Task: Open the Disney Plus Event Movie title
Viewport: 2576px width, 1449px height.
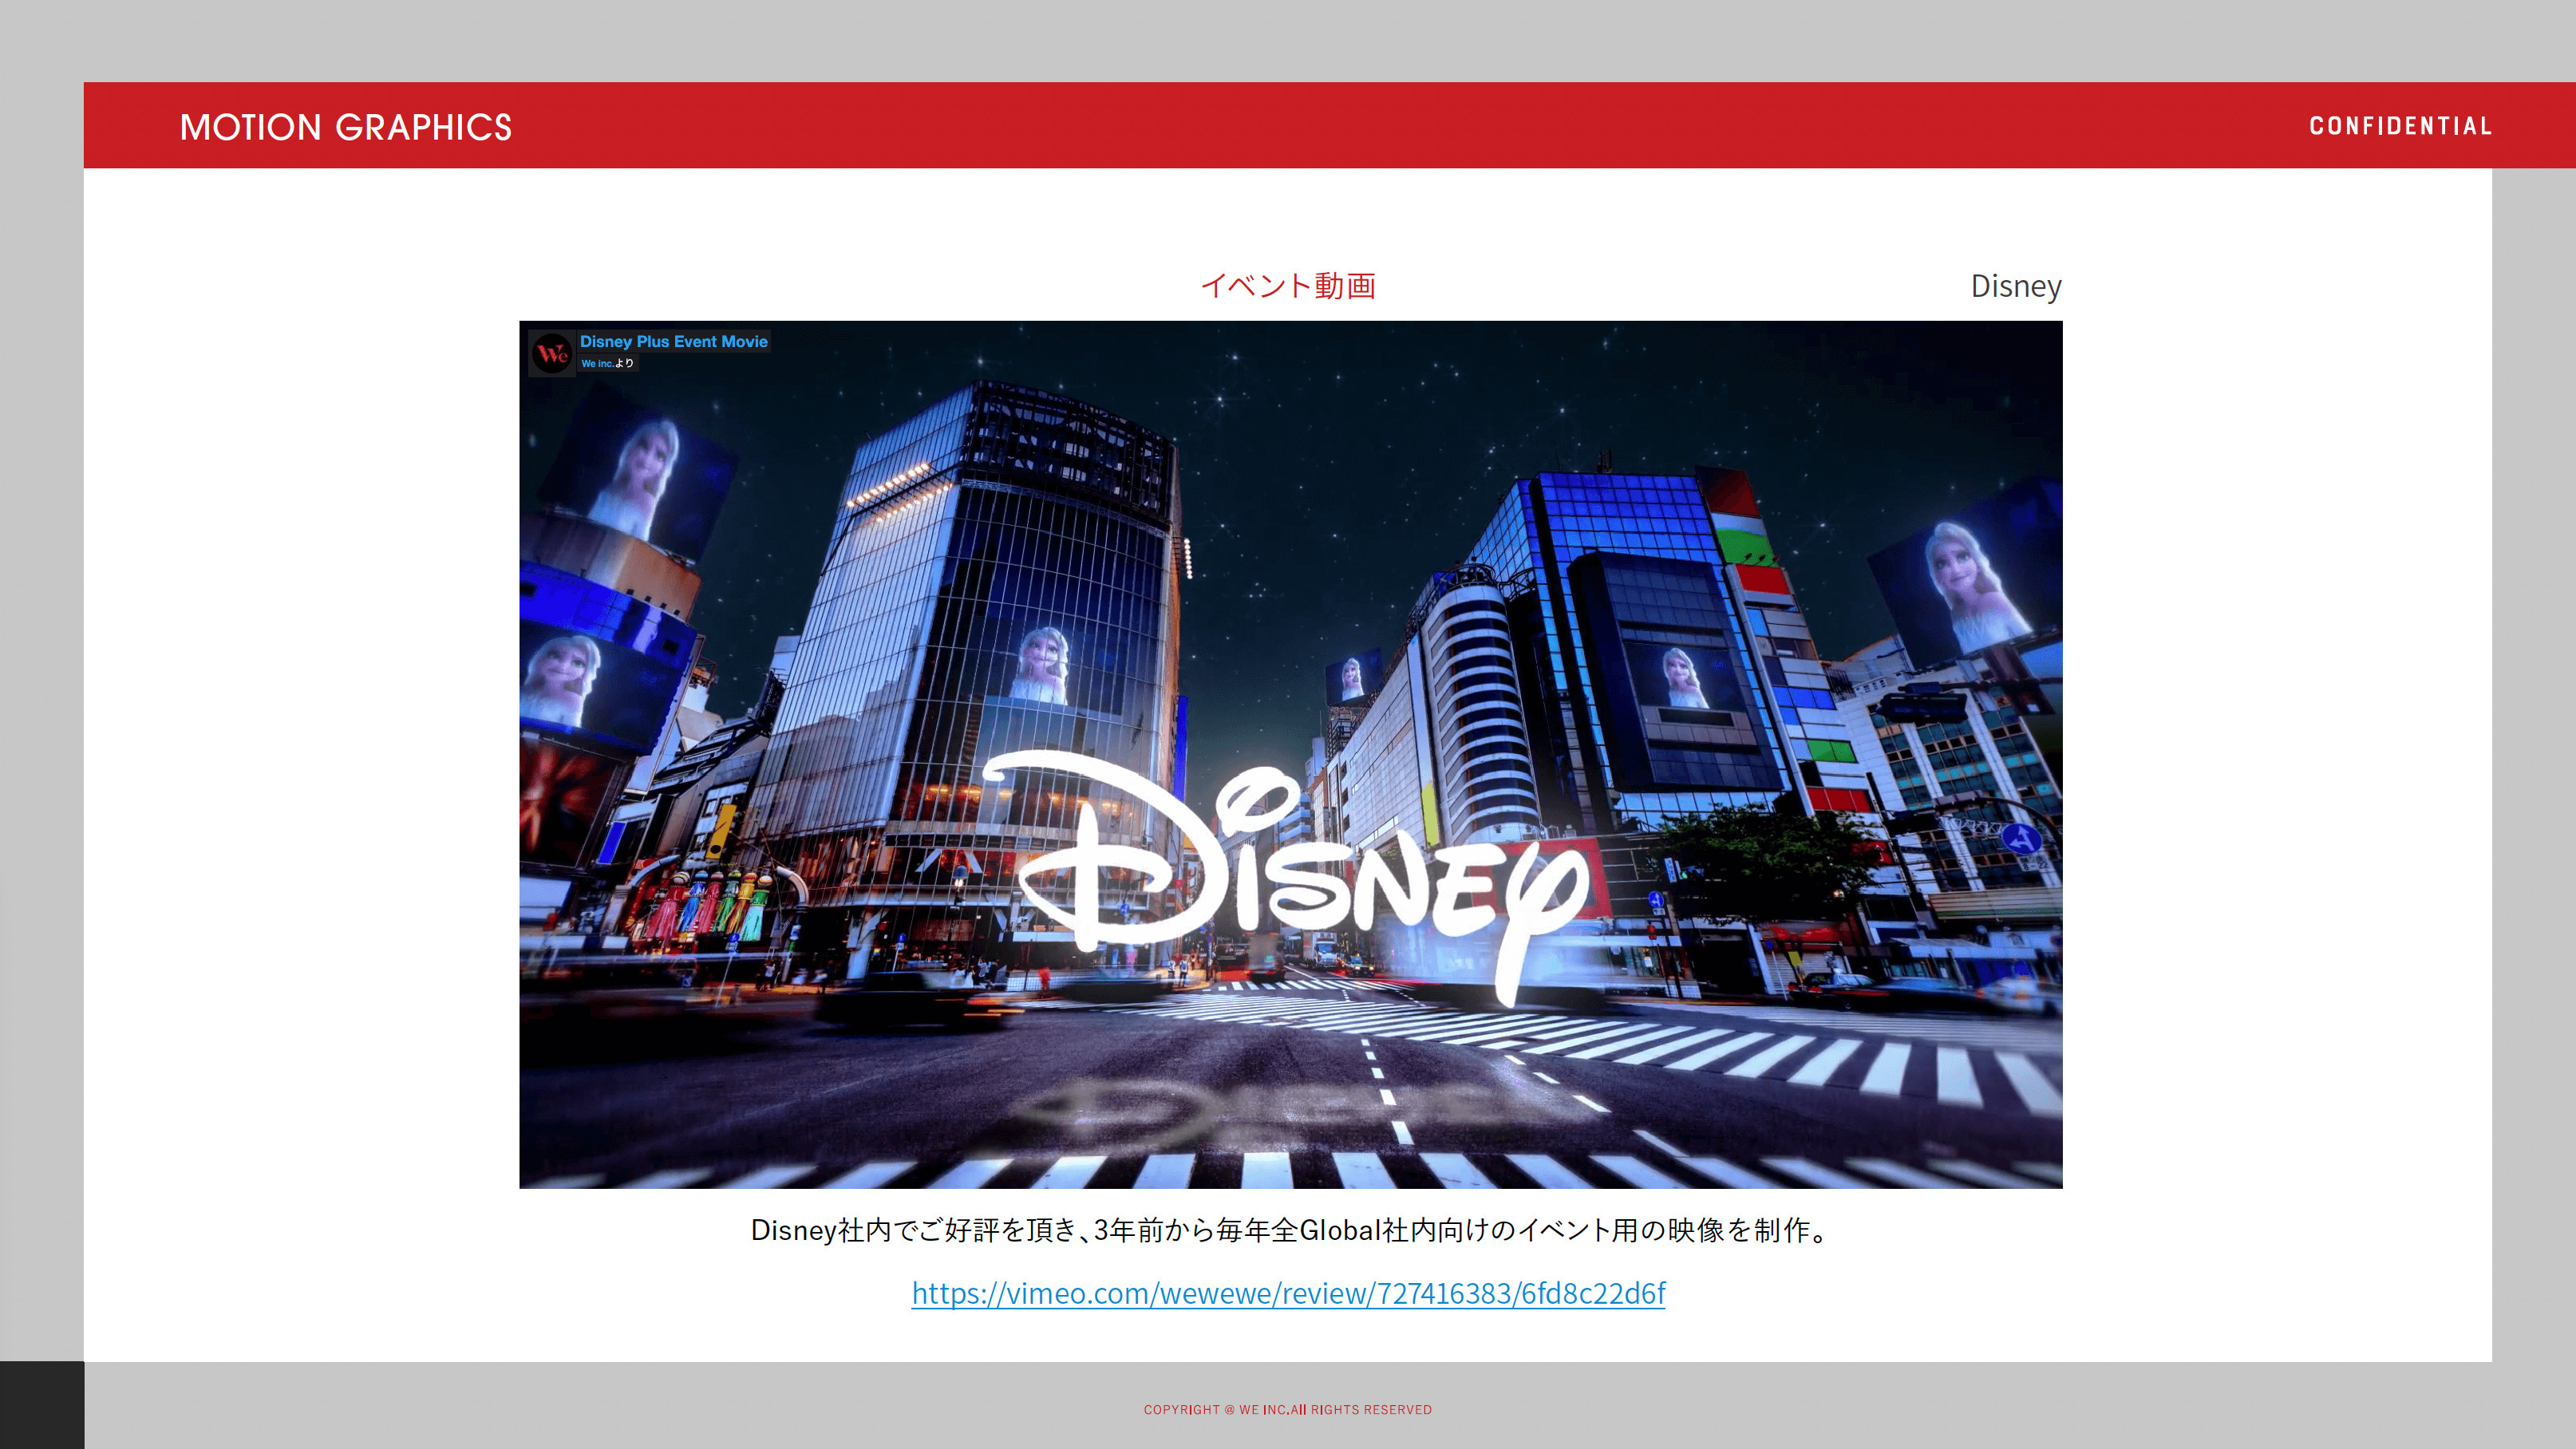Action: (x=673, y=341)
